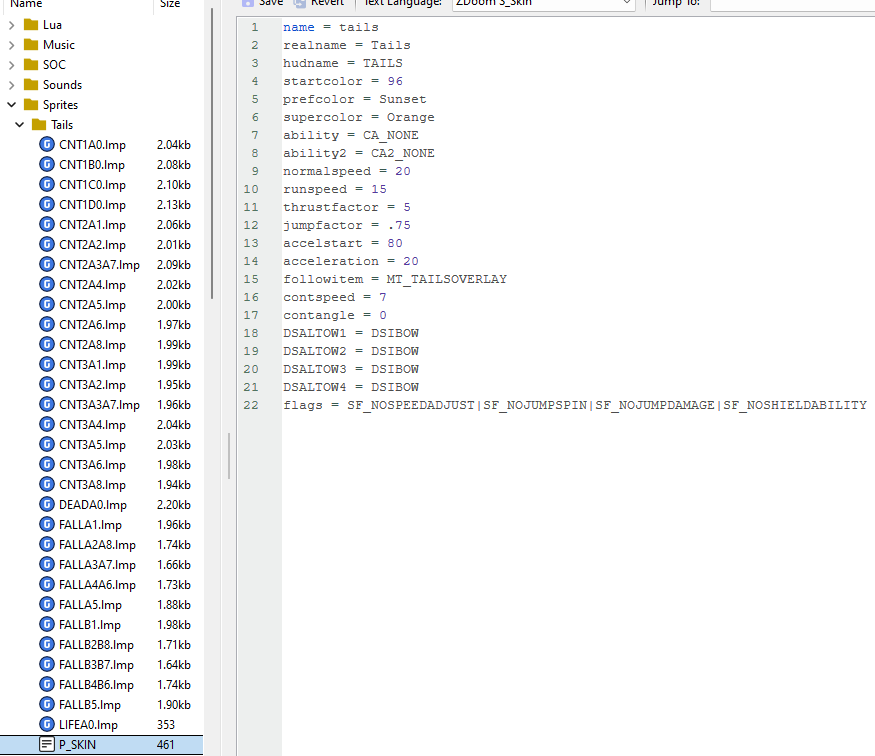Image resolution: width=875 pixels, height=756 pixels.
Task: Click the CNT1D0.lmp graphic icon
Action: point(47,205)
